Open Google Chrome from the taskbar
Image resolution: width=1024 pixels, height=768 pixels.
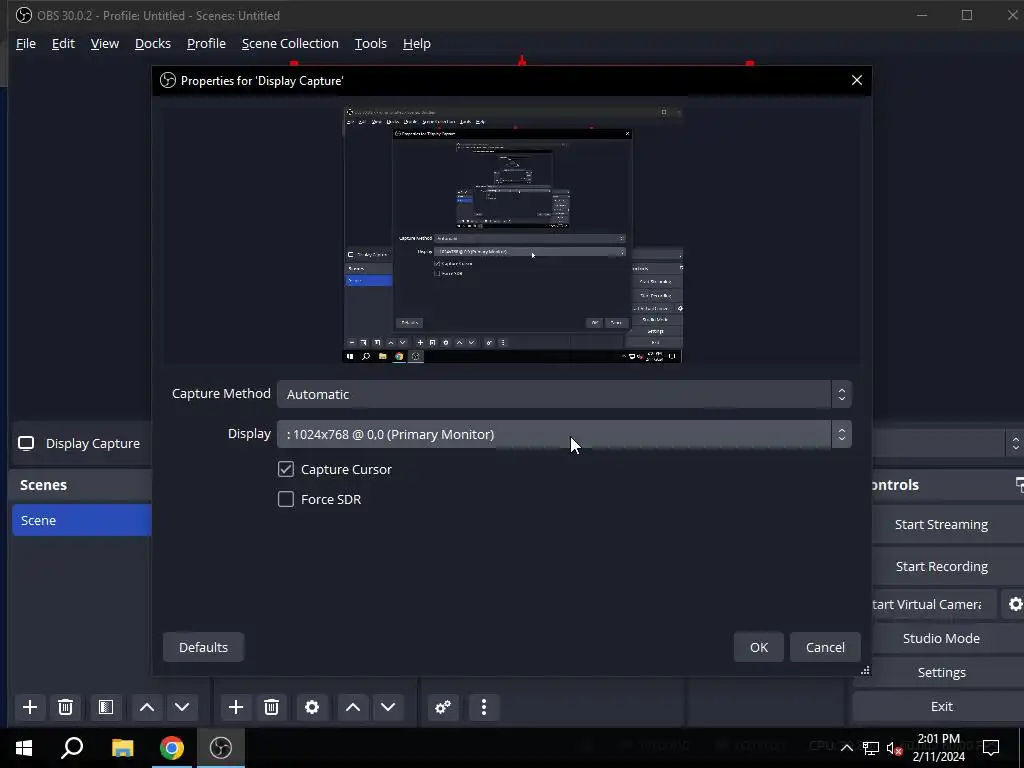pos(172,748)
